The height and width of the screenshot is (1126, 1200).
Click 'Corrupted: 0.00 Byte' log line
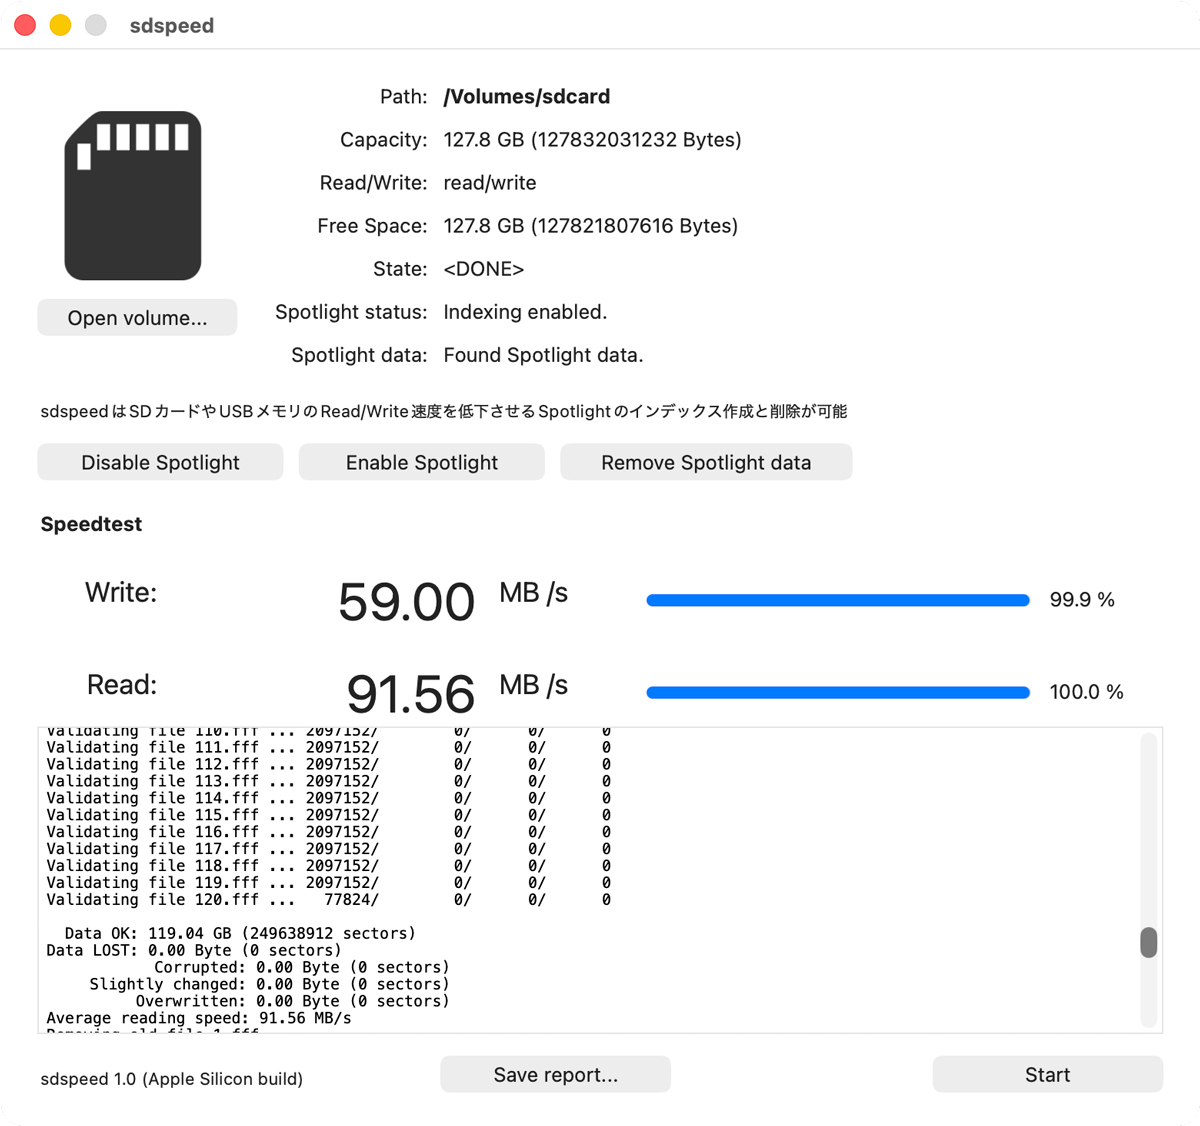[x=302, y=967]
